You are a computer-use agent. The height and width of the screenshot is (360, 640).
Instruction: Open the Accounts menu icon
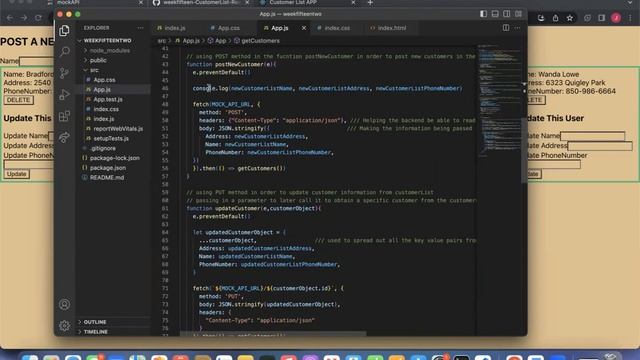click(64, 304)
